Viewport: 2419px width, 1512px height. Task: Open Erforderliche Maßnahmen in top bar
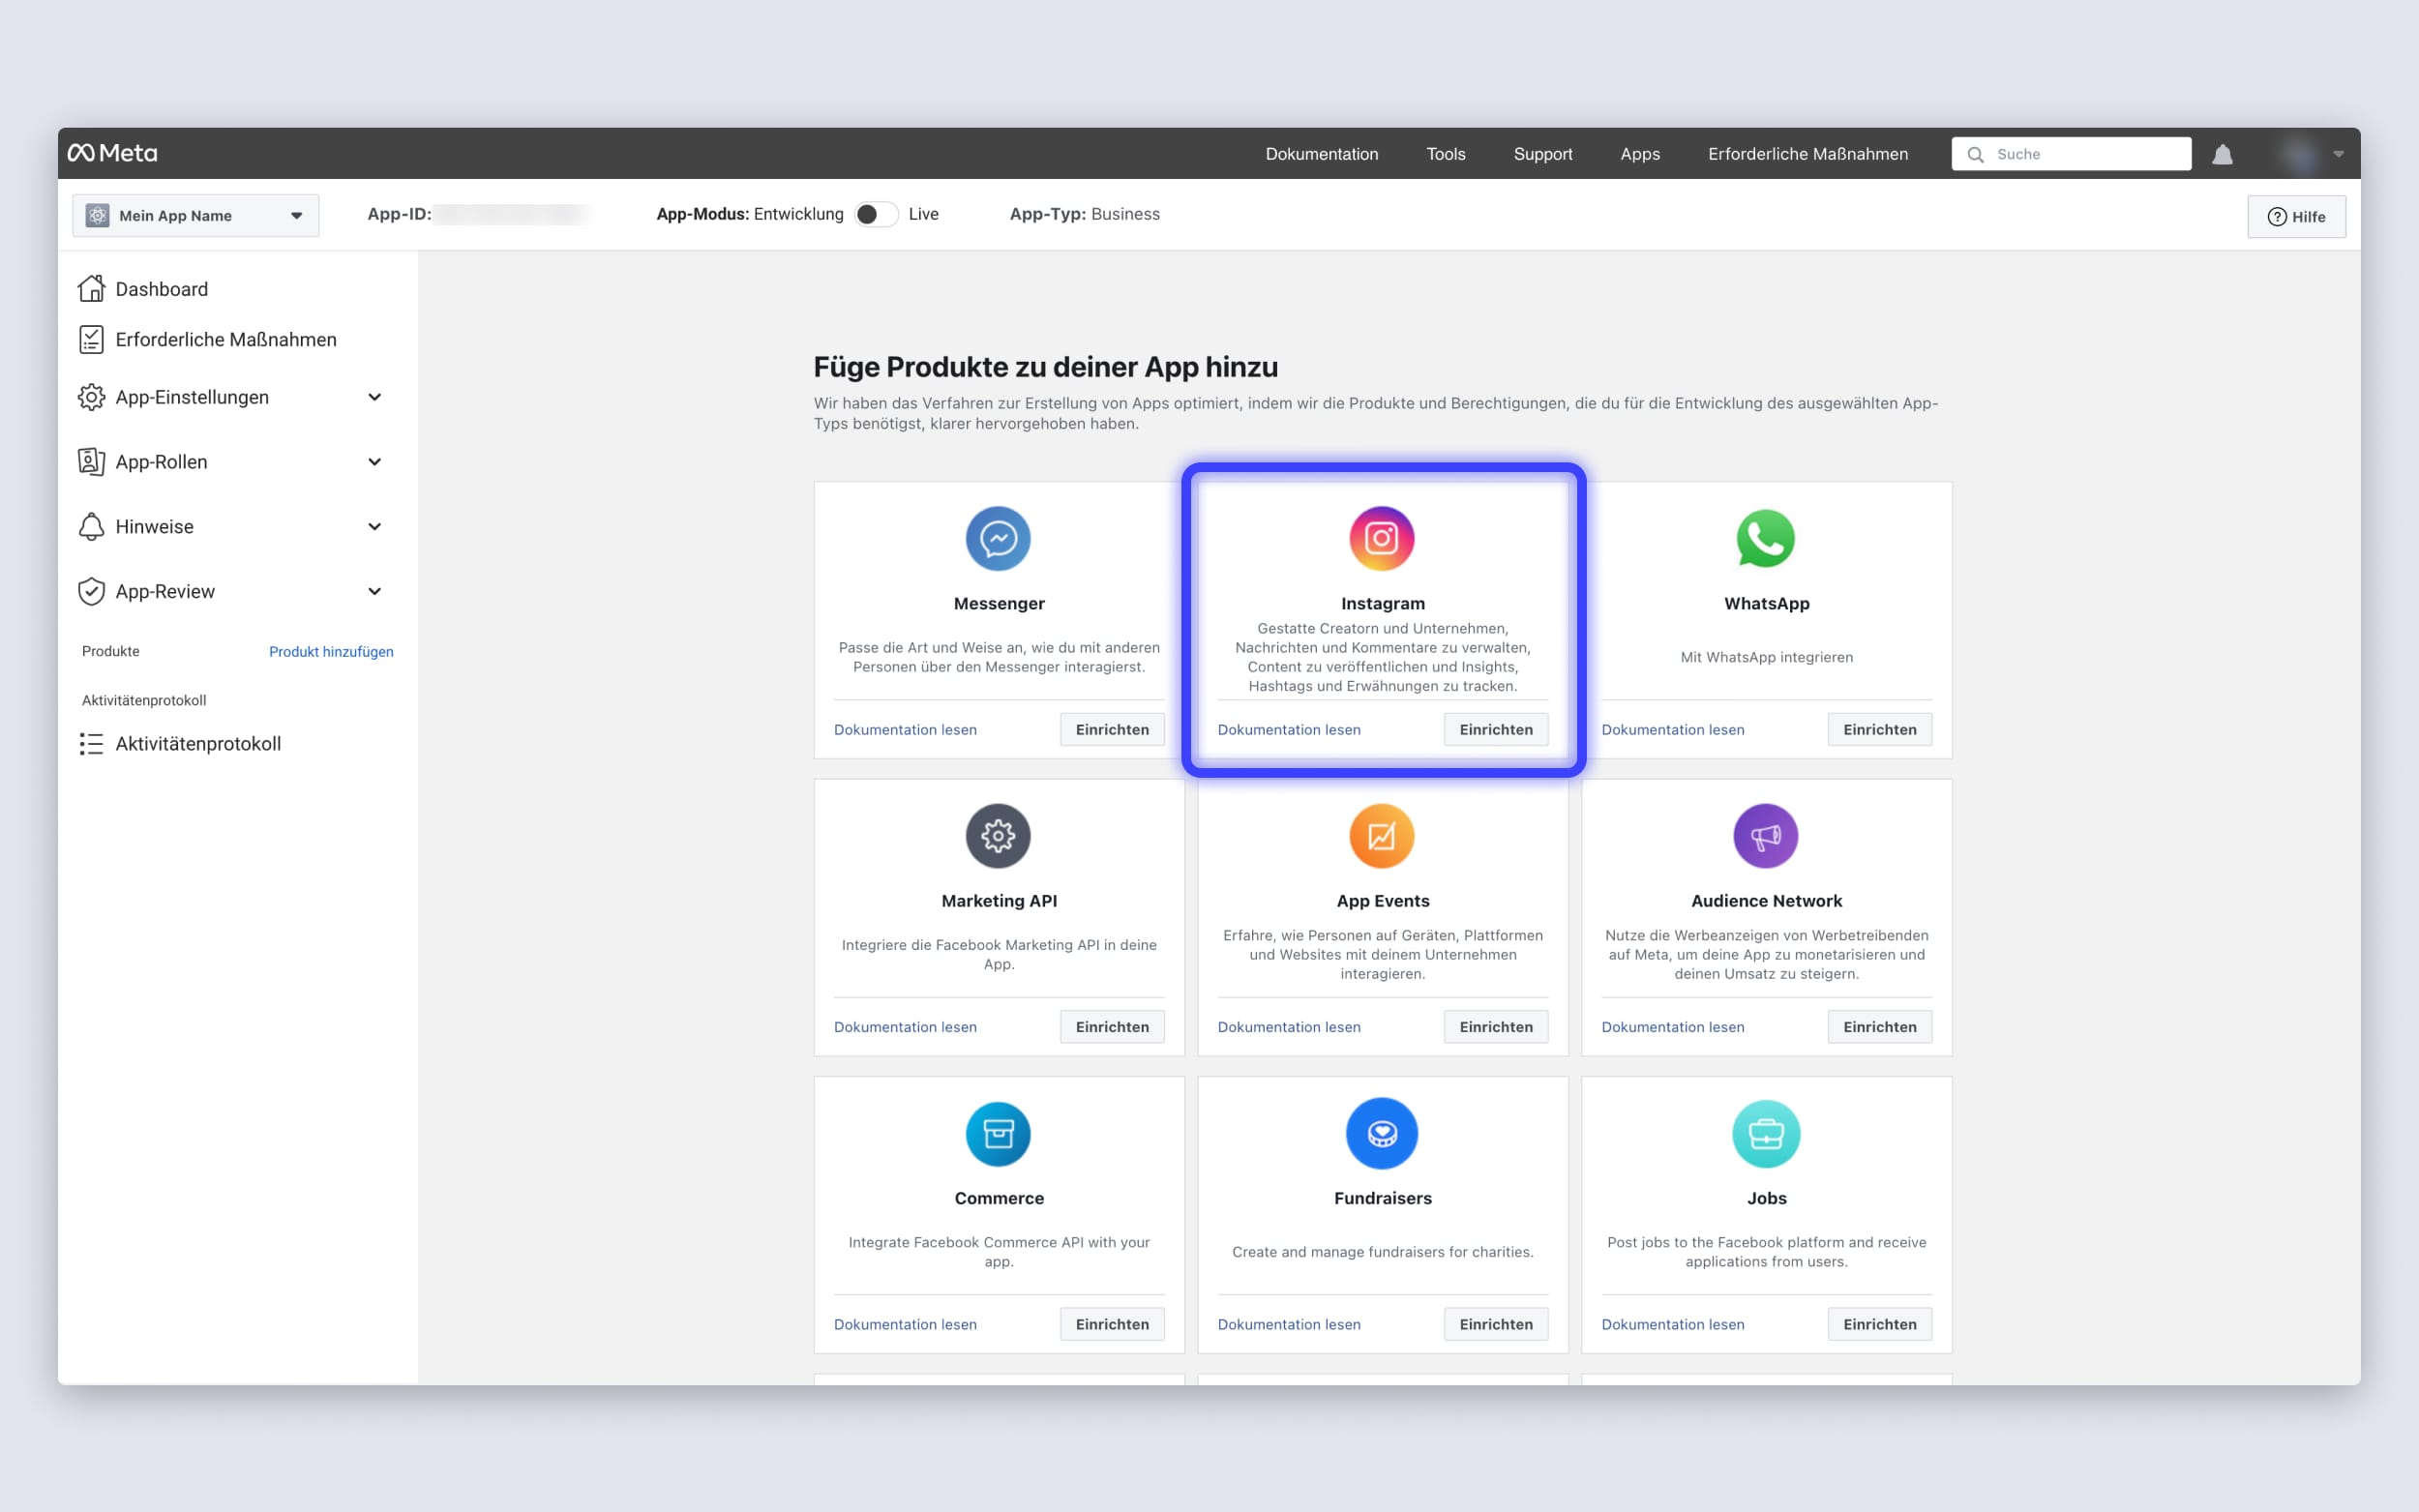[x=1807, y=154]
